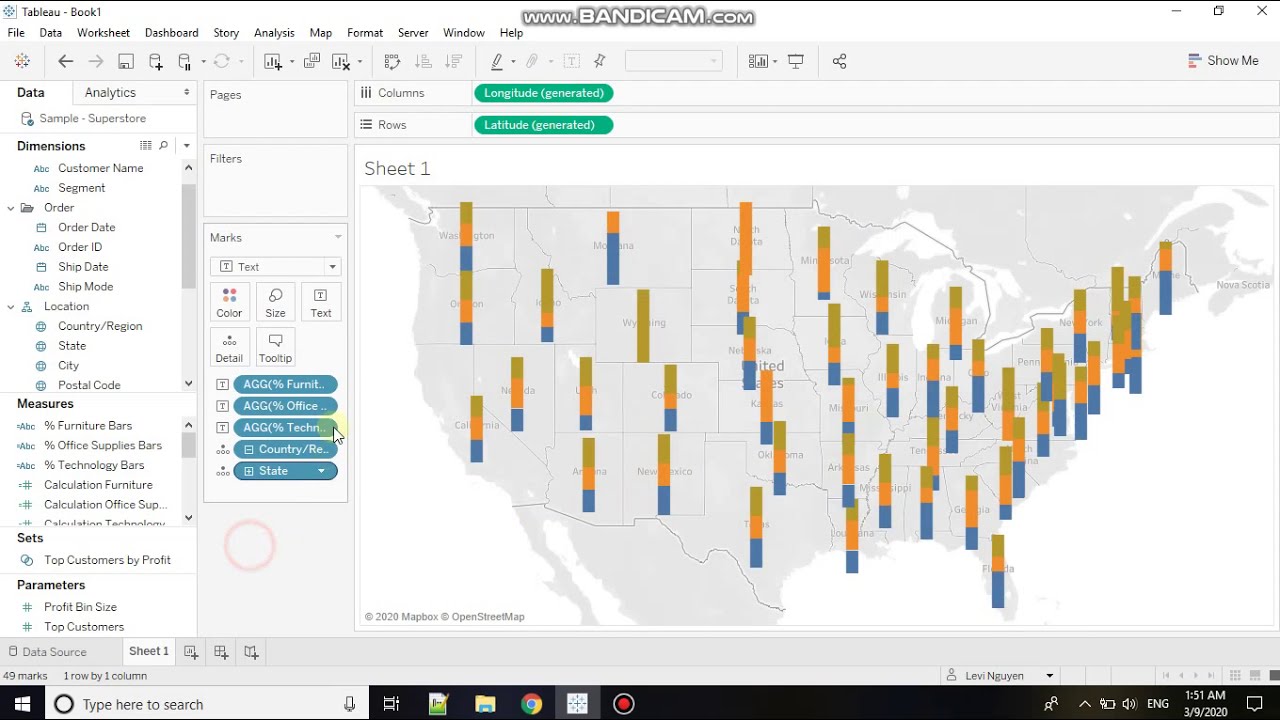The height and width of the screenshot is (720, 1280).
Task: Click the Tooltip marks button
Action: [x=275, y=347]
